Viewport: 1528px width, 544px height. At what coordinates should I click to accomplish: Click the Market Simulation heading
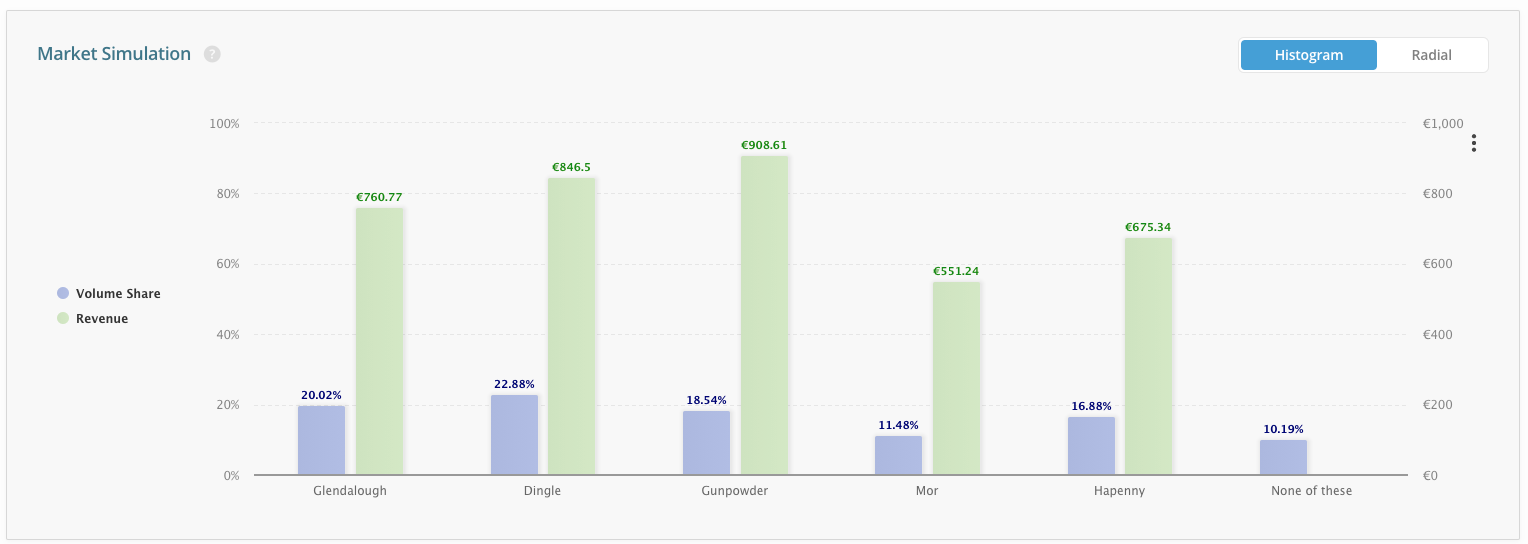click(x=114, y=54)
